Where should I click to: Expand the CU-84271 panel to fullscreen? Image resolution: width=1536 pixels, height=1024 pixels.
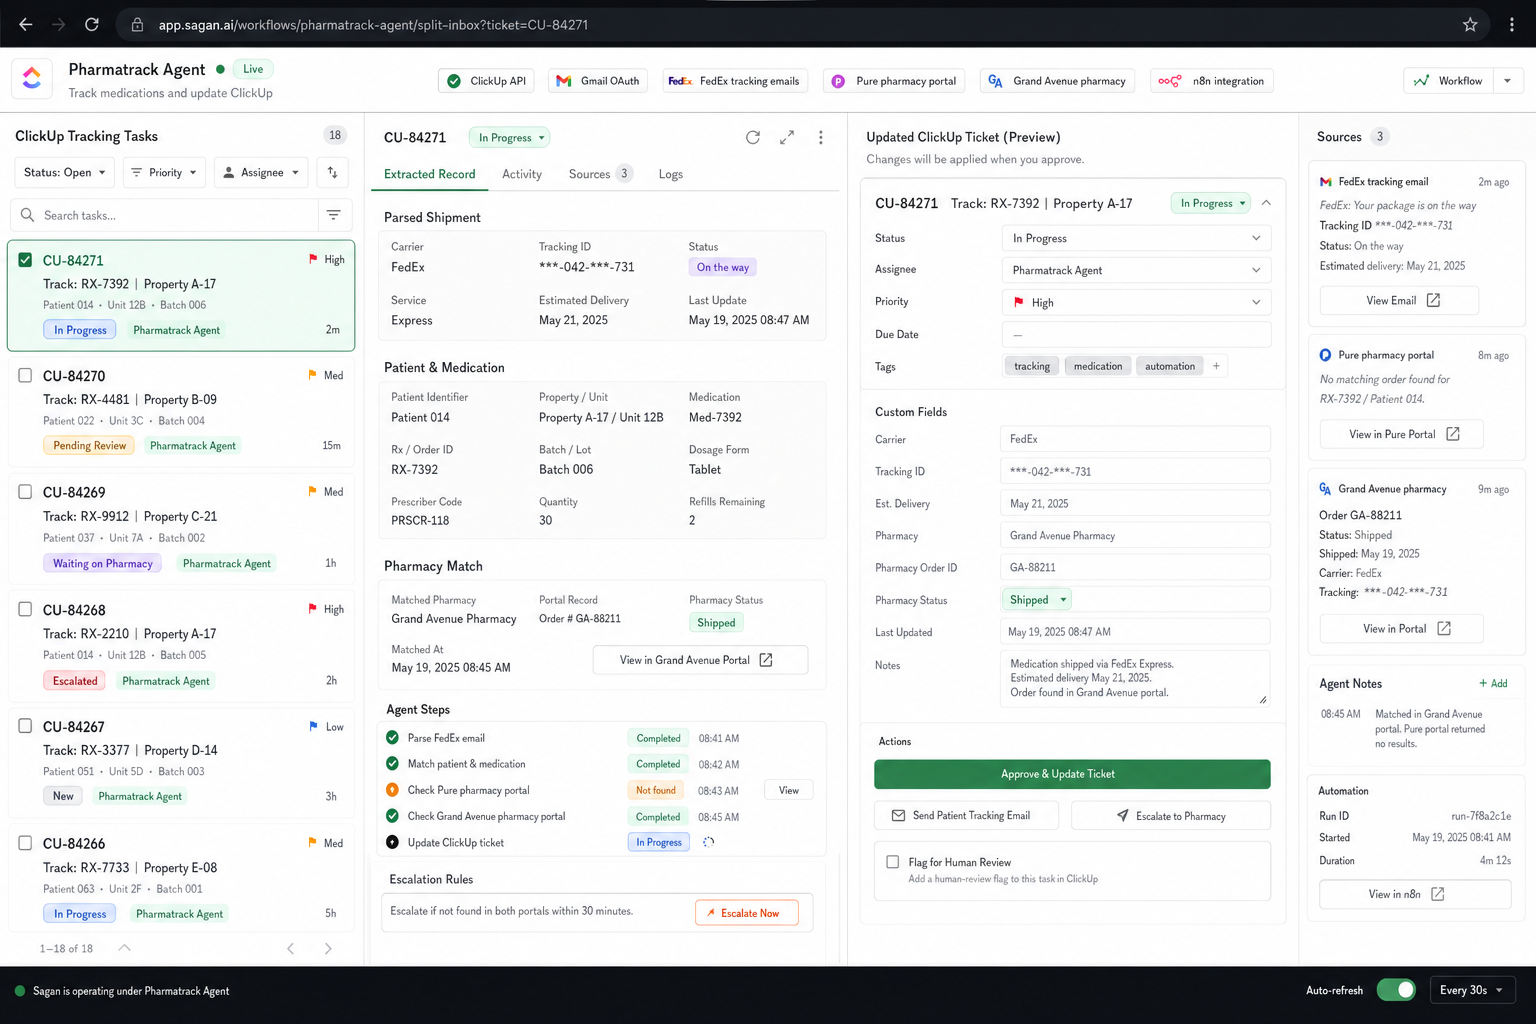[787, 137]
